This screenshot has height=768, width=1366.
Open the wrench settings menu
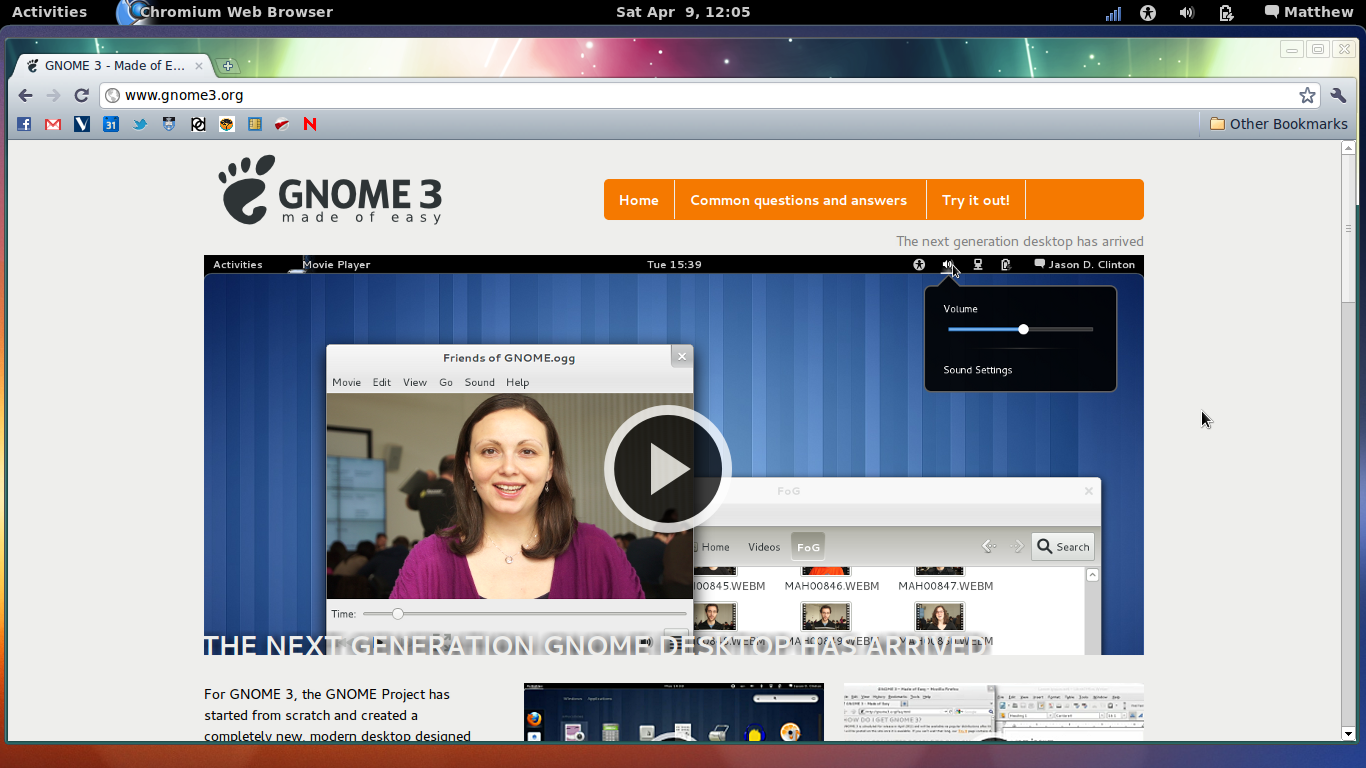point(1339,95)
